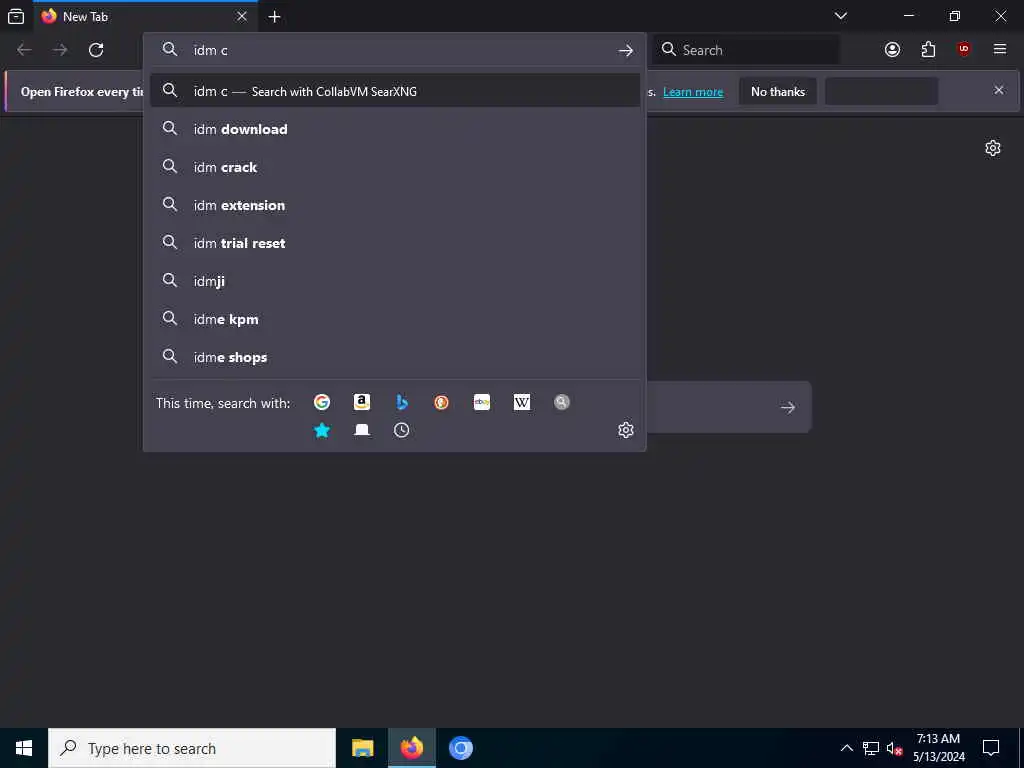The image size is (1024, 768).
Task: Open the Windows notification center
Action: pyautogui.click(x=991, y=748)
